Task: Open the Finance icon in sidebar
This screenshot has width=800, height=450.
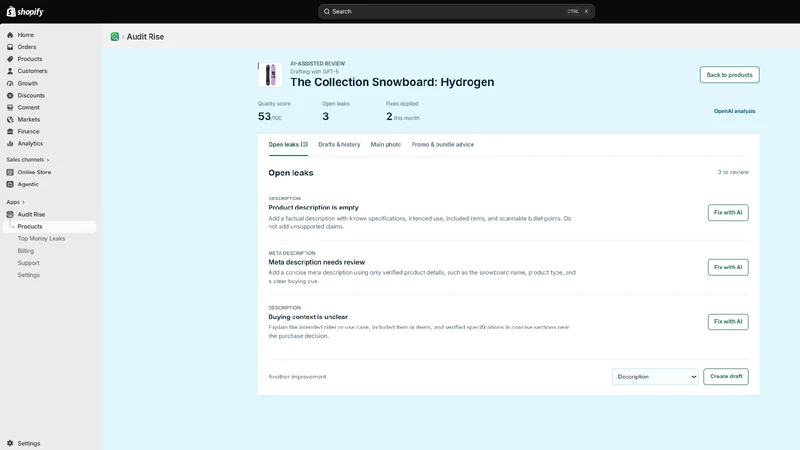Action: (10, 132)
